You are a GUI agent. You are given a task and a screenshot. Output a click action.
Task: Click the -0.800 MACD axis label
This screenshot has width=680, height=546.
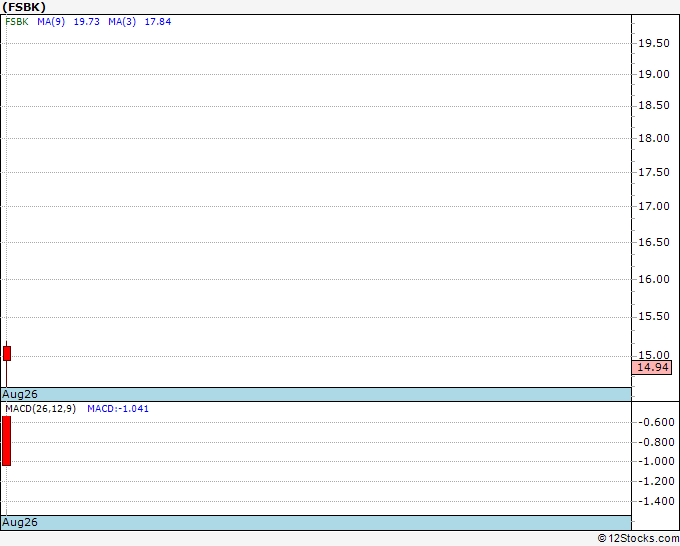[x=656, y=442]
